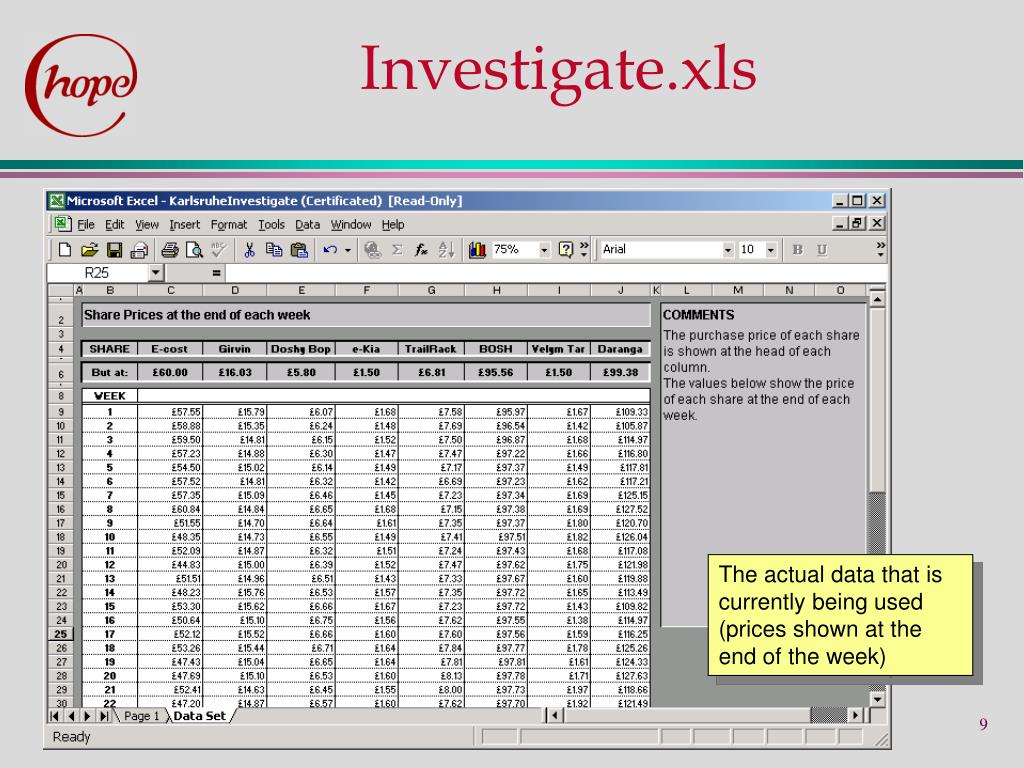Click the Open file folder icon

89,249
